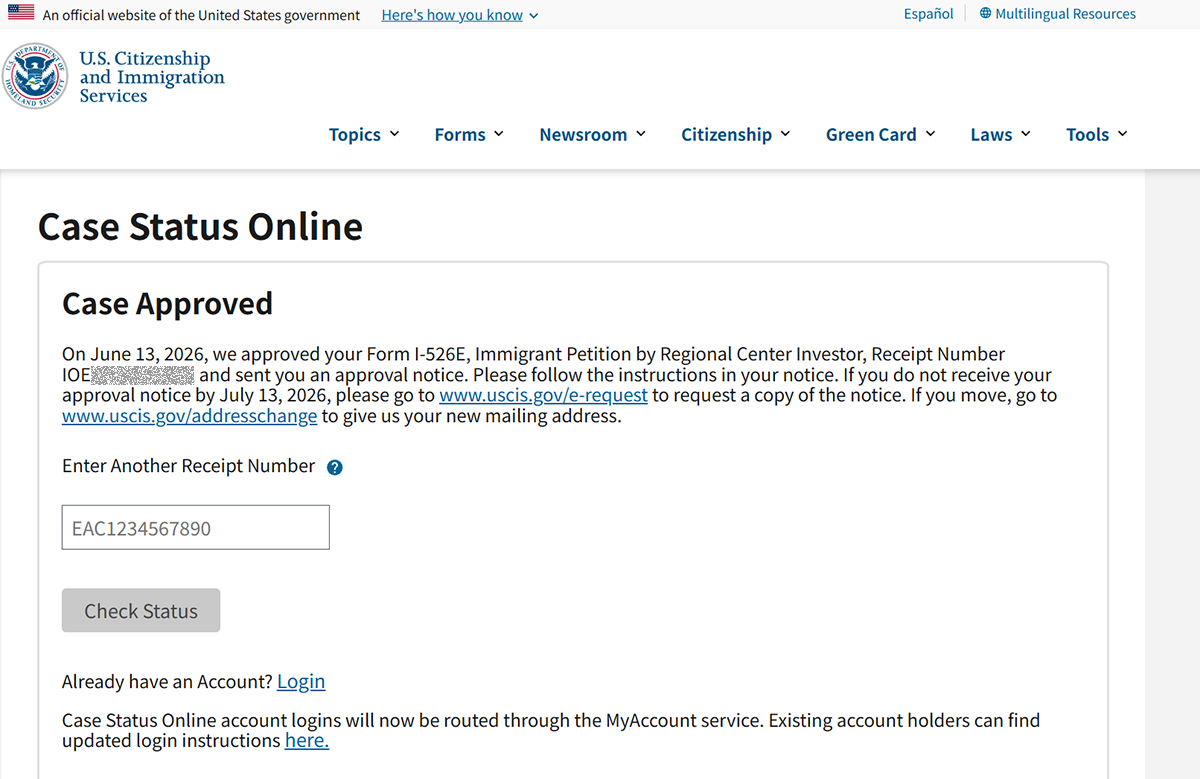Open updated login instructions "here" link
Viewport: 1200px width, 779px height.
(x=307, y=741)
